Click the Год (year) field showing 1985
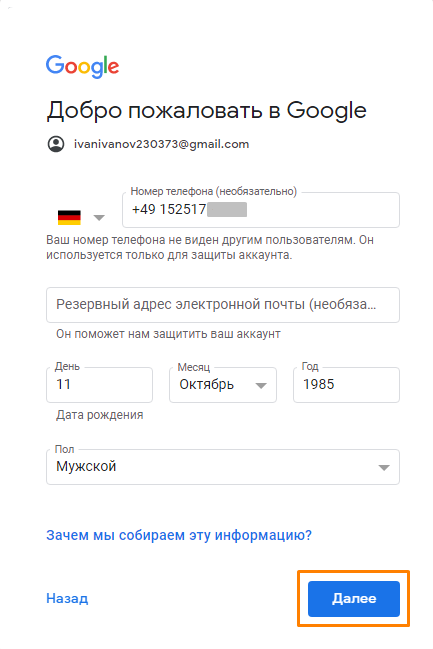The width and height of the screenshot is (433, 649). point(346,385)
